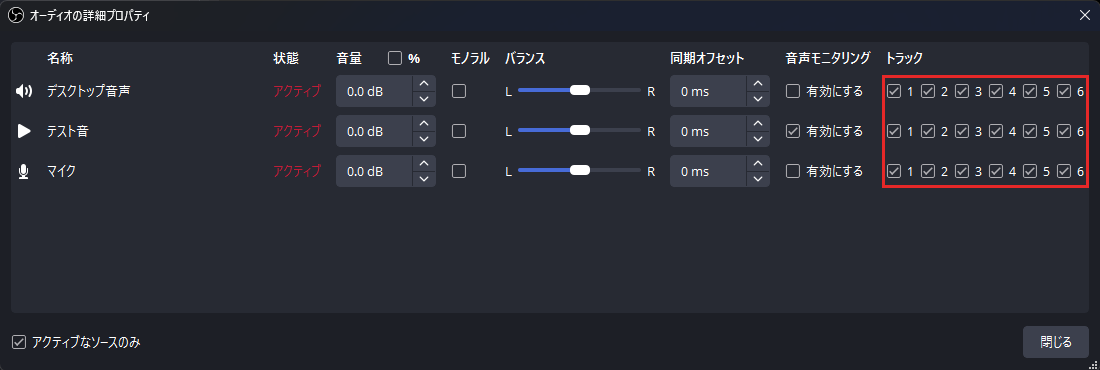The image size is (1100, 370).
Task: Uncheck track 4 for デスクトップ音声
Action: coord(996,91)
